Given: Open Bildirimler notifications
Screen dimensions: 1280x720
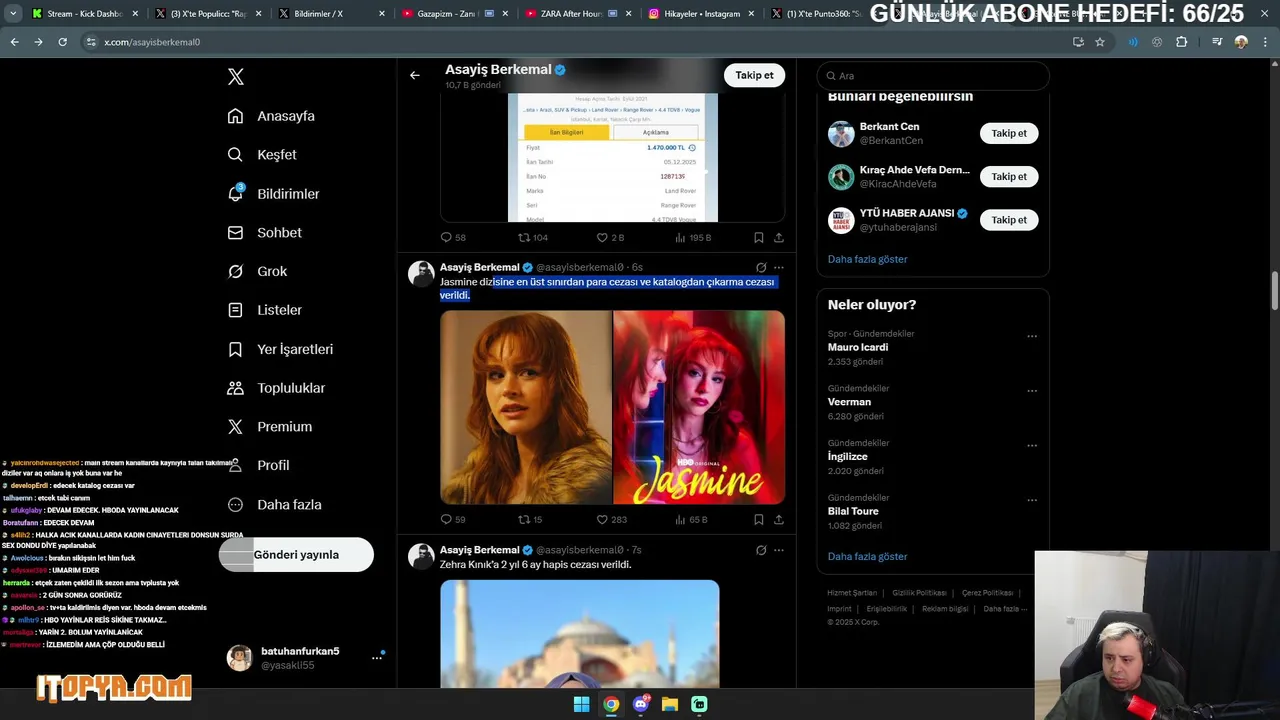Looking at the screenshot, I should [273, 194].
